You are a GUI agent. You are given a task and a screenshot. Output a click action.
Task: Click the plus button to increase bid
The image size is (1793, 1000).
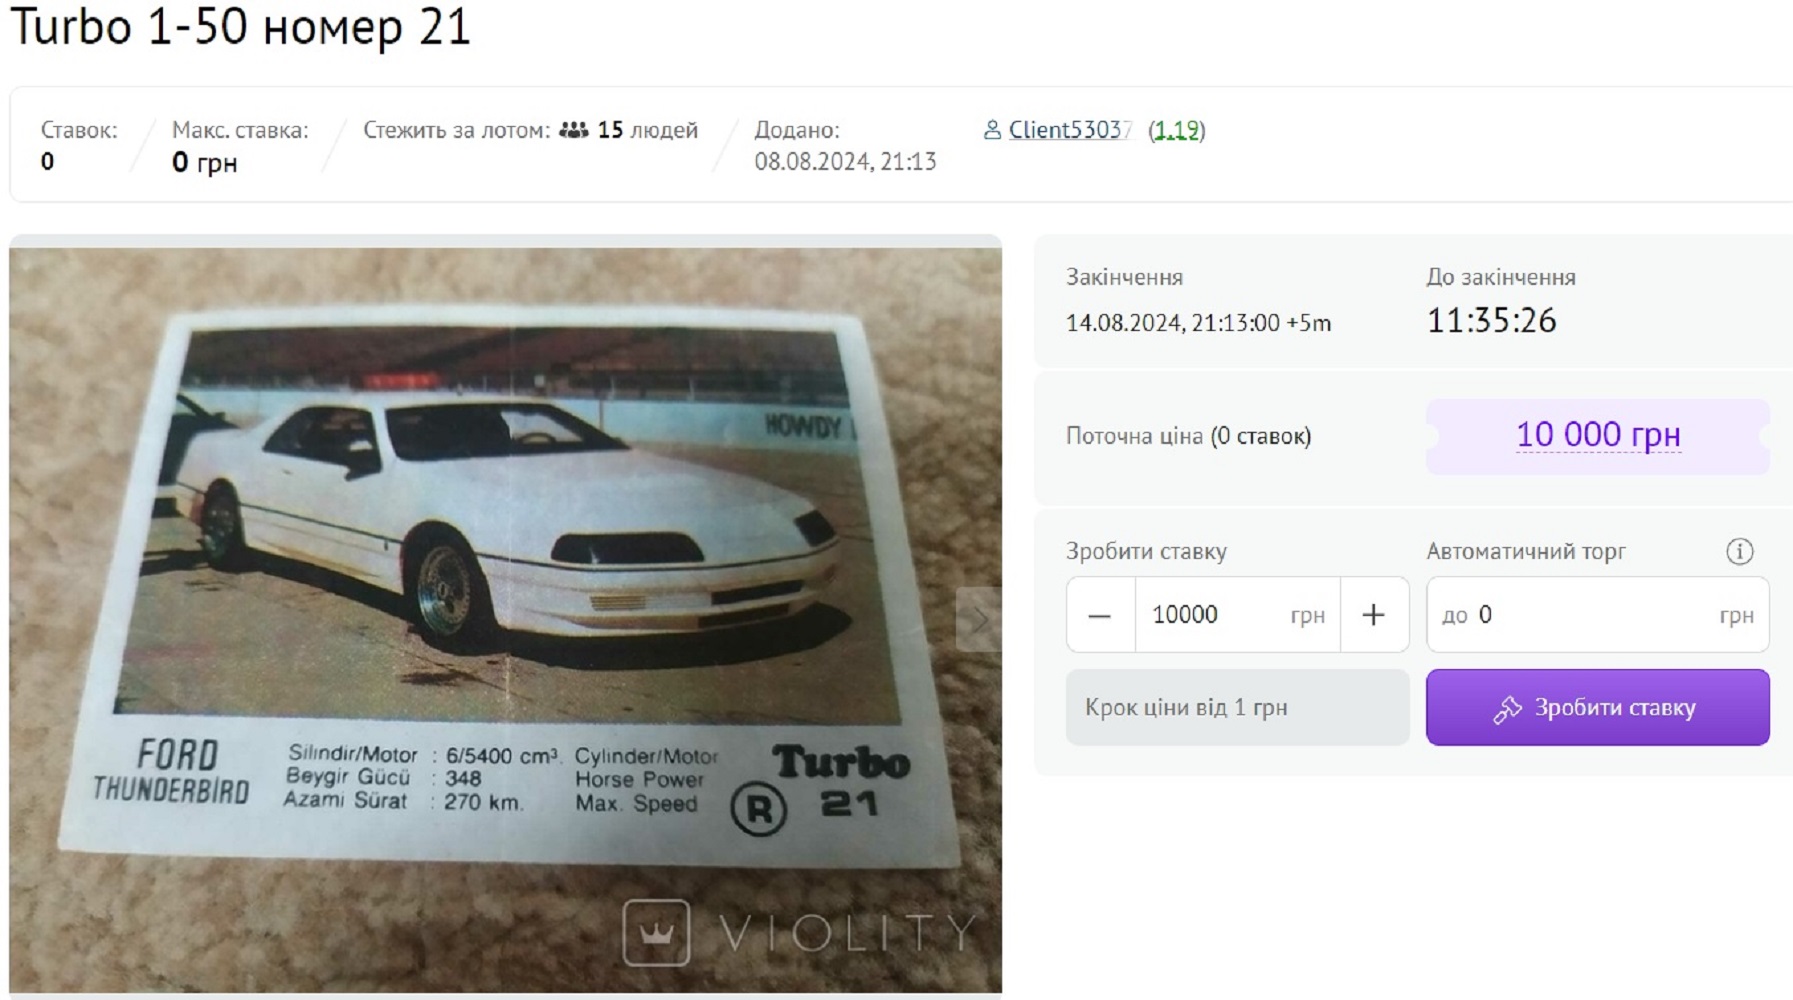[1374, 615]
